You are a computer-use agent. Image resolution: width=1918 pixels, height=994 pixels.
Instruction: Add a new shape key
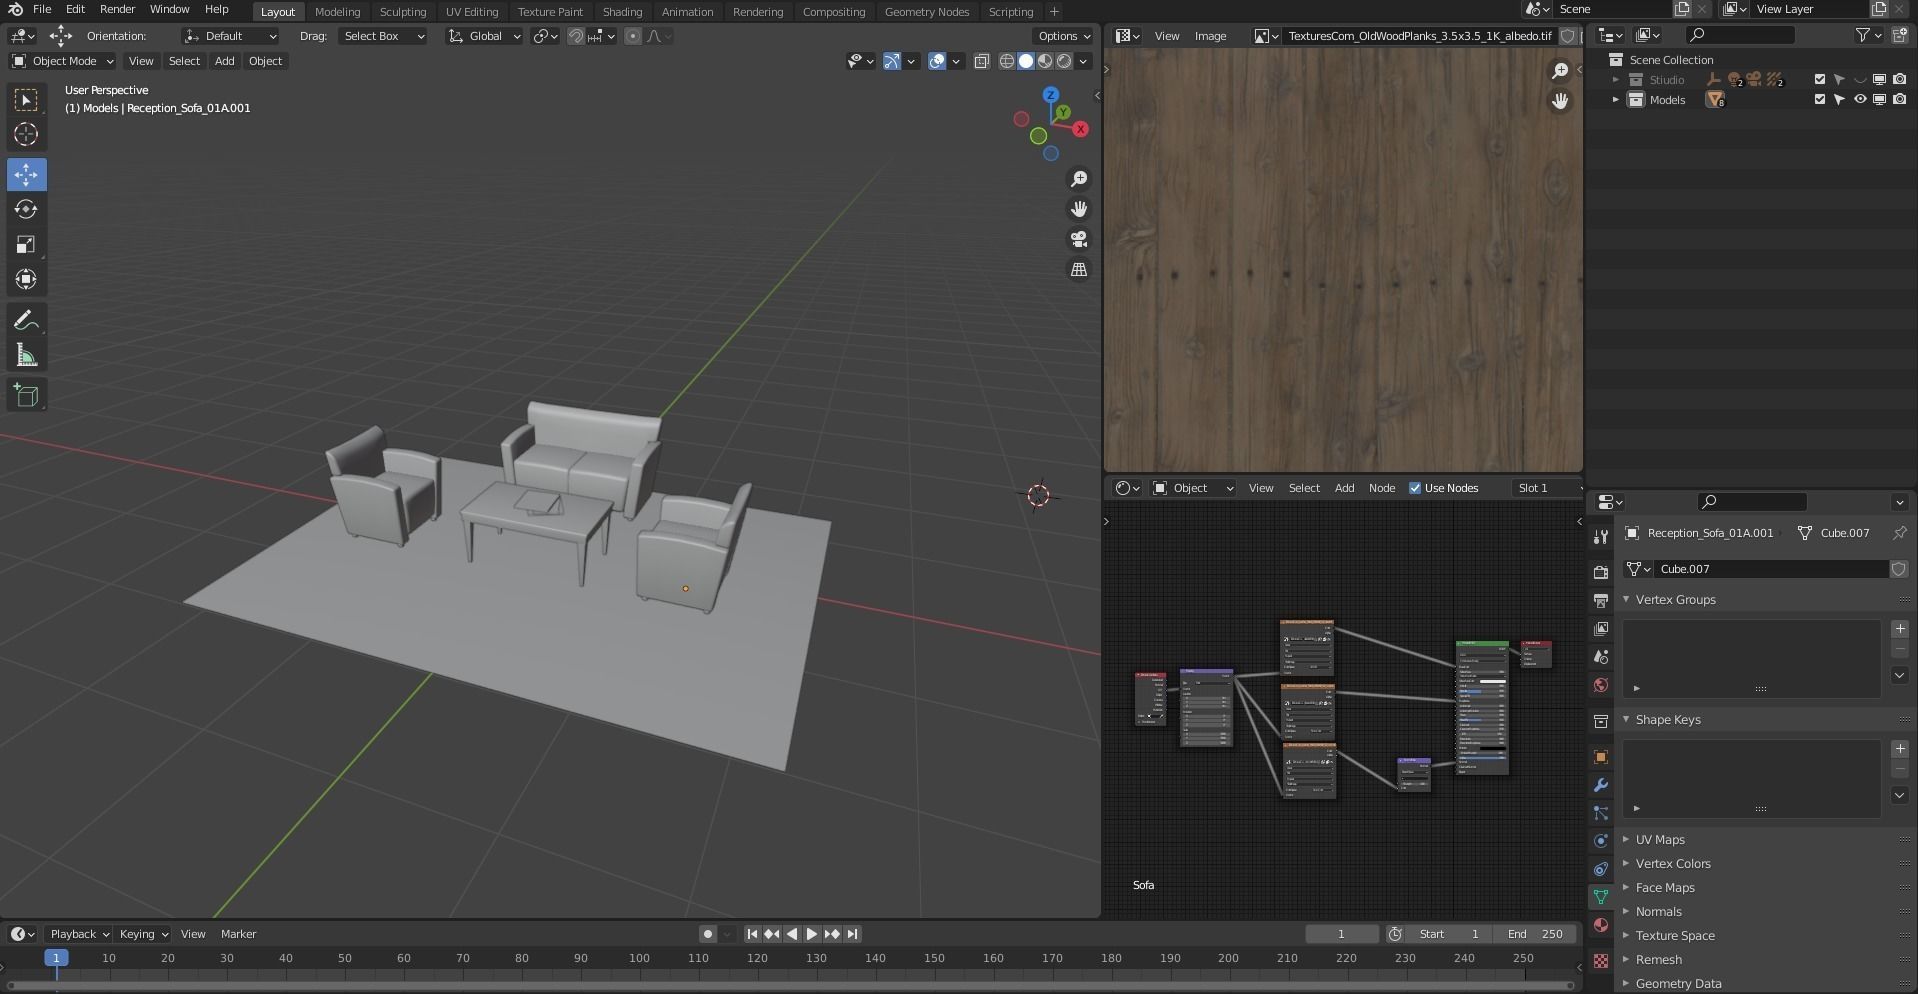[1900, 749]
